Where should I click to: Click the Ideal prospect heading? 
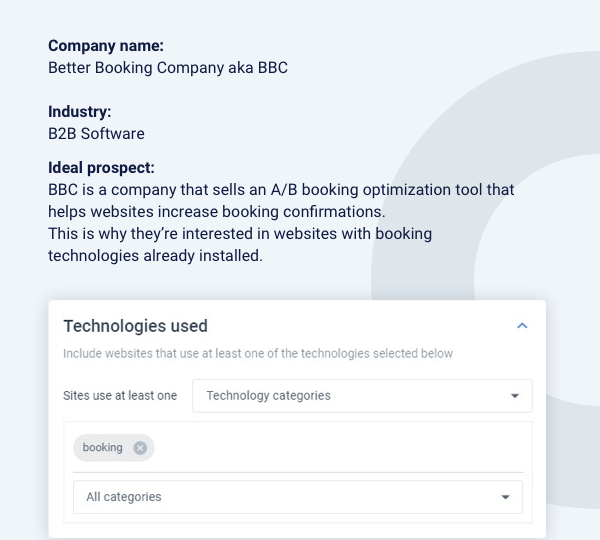[x=101, y=168]
